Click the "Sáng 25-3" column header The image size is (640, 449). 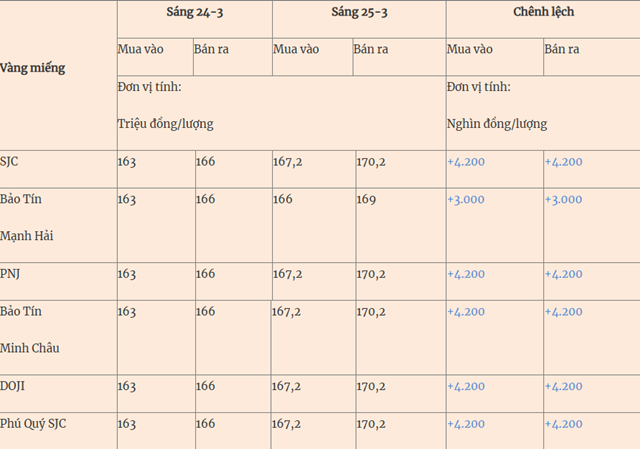click(359, 11)
